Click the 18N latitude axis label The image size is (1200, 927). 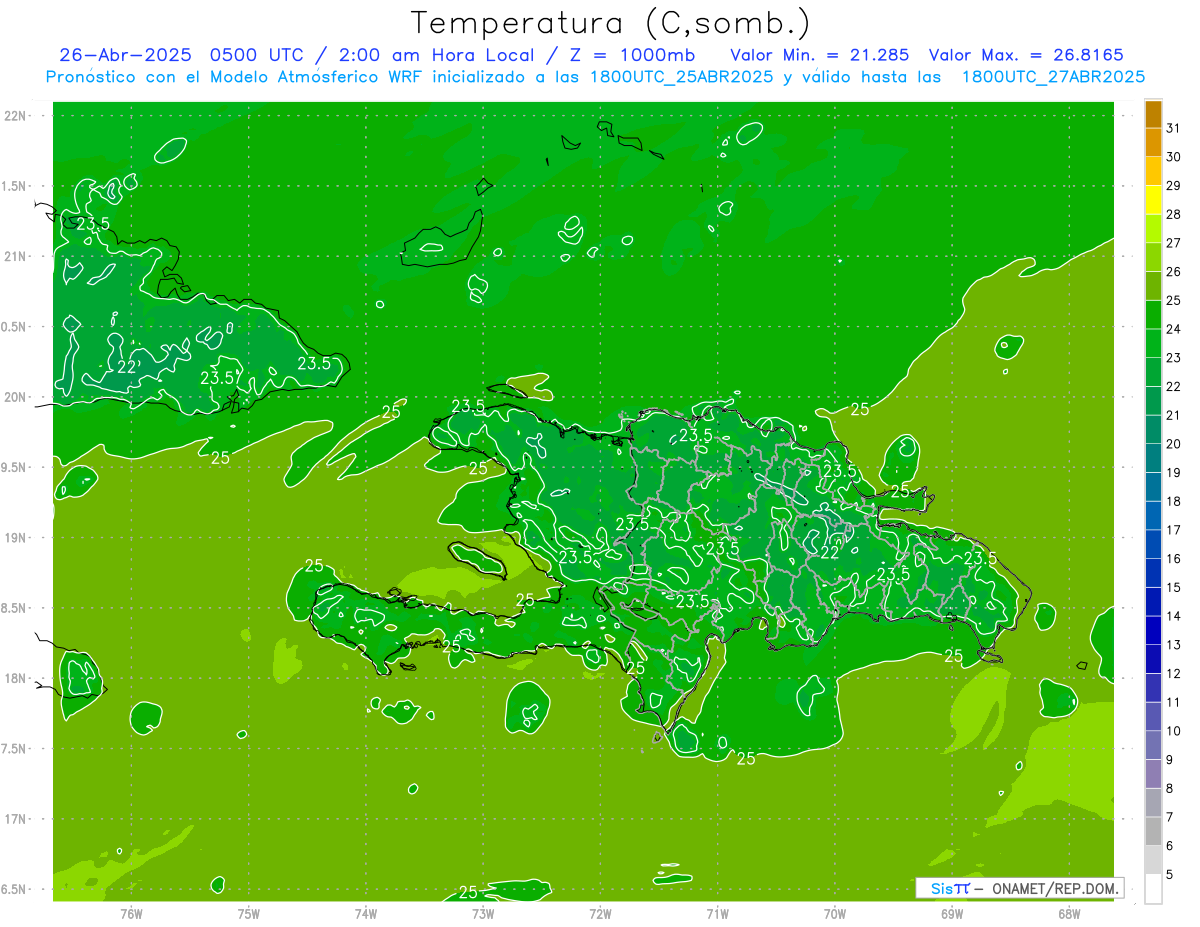point(16,678)
